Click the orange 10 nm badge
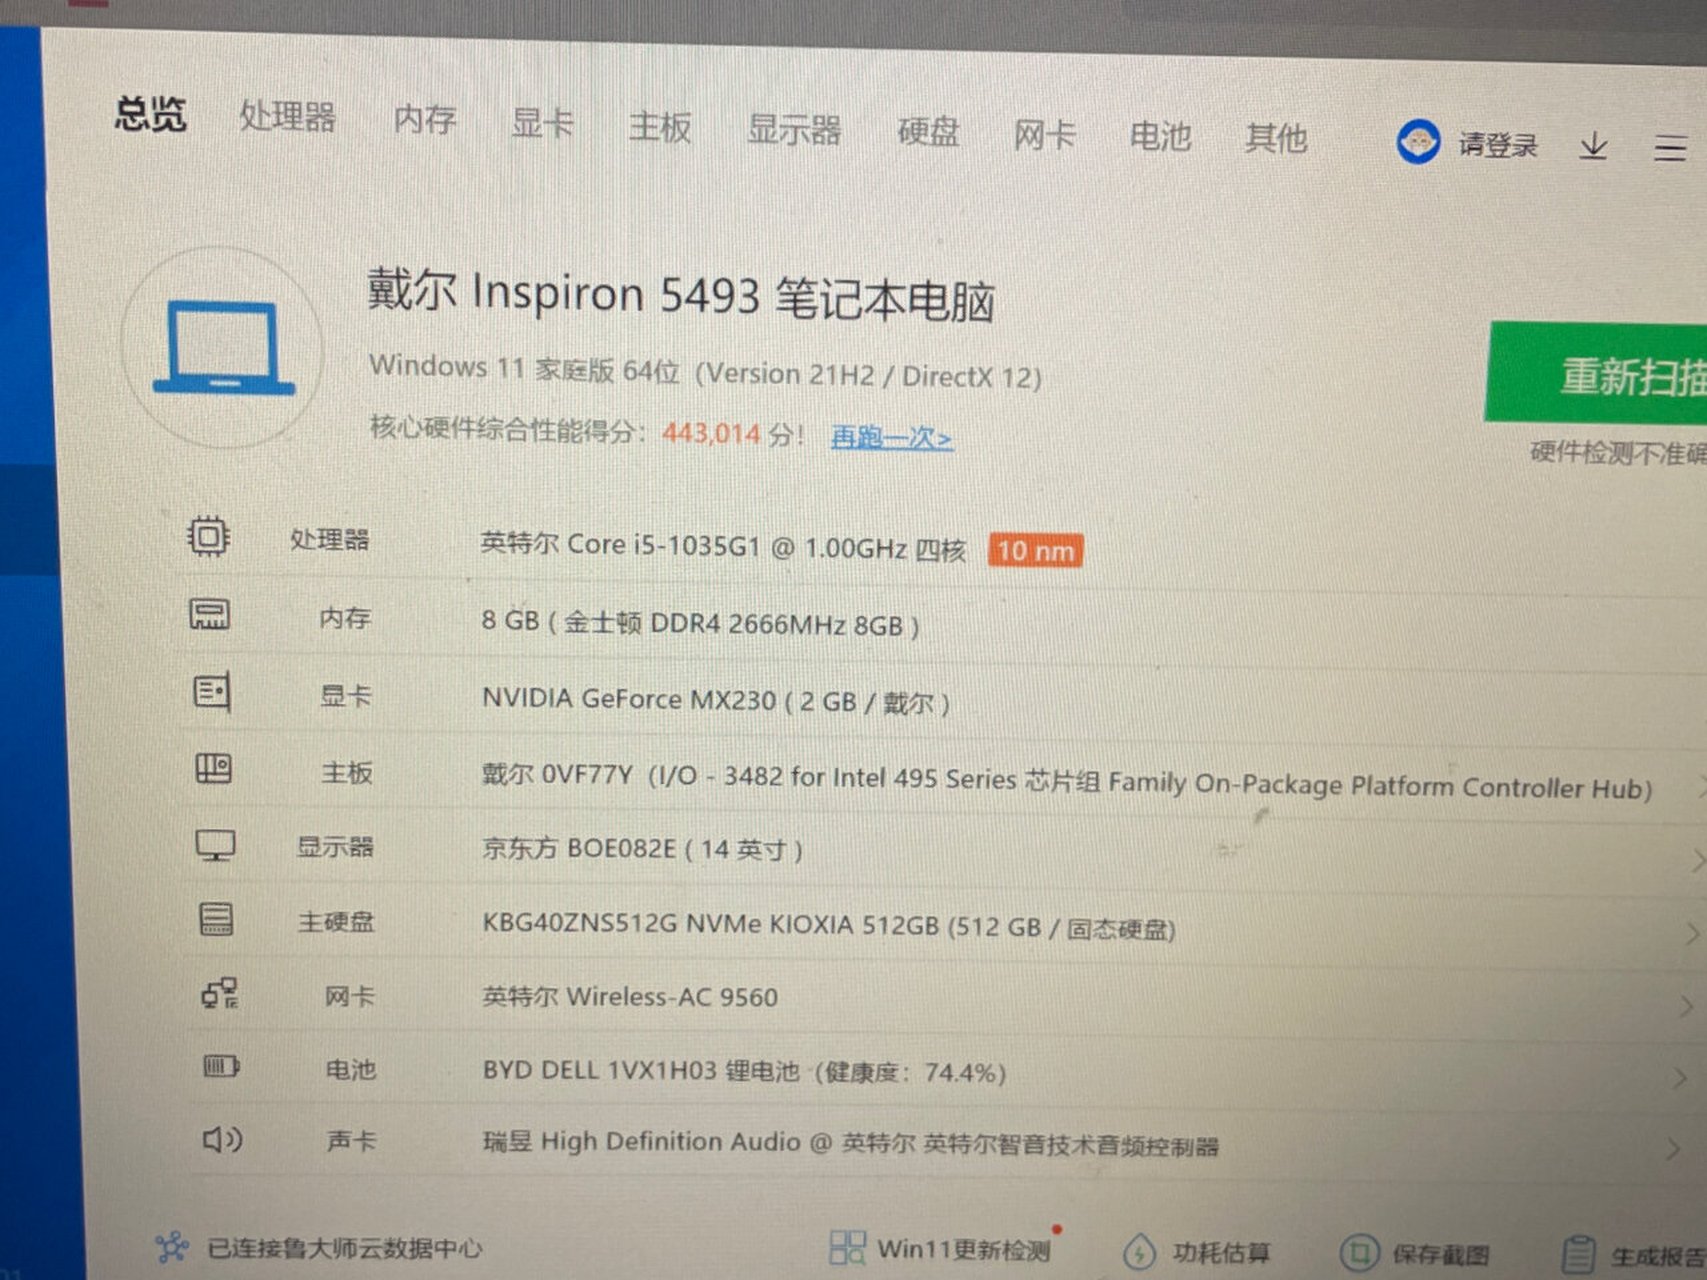This screenshot has width=1707, height=1280. tap(1035, 550)
